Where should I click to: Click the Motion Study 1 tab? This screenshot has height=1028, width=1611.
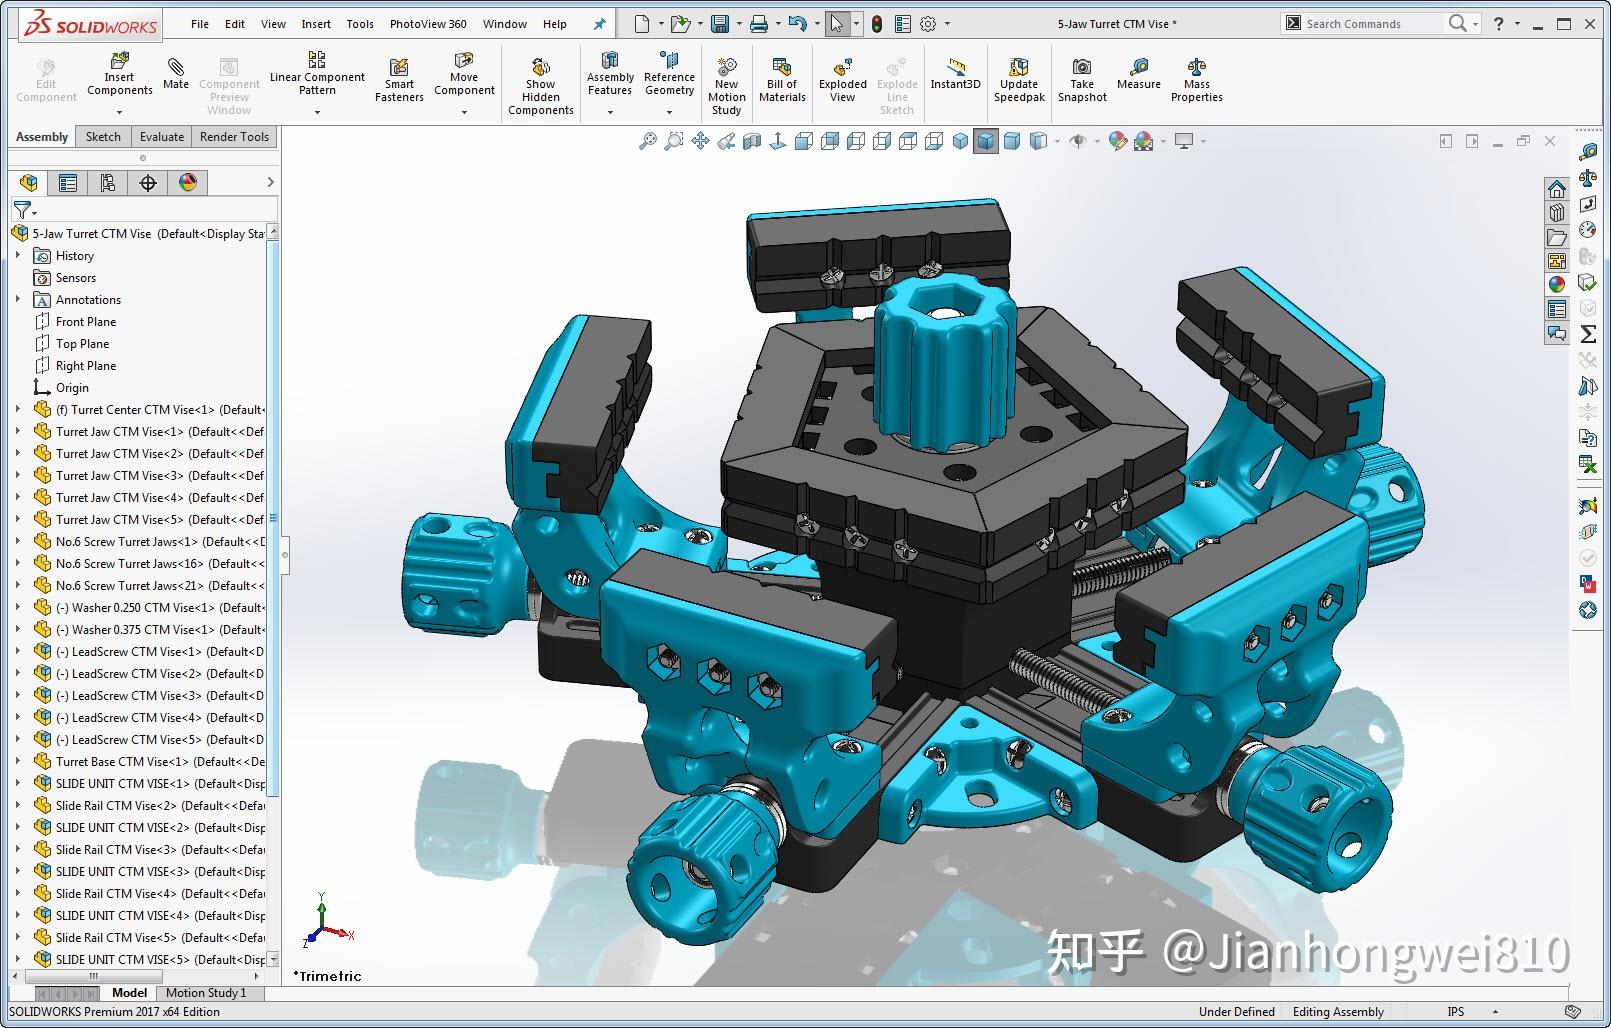[208, 992]
